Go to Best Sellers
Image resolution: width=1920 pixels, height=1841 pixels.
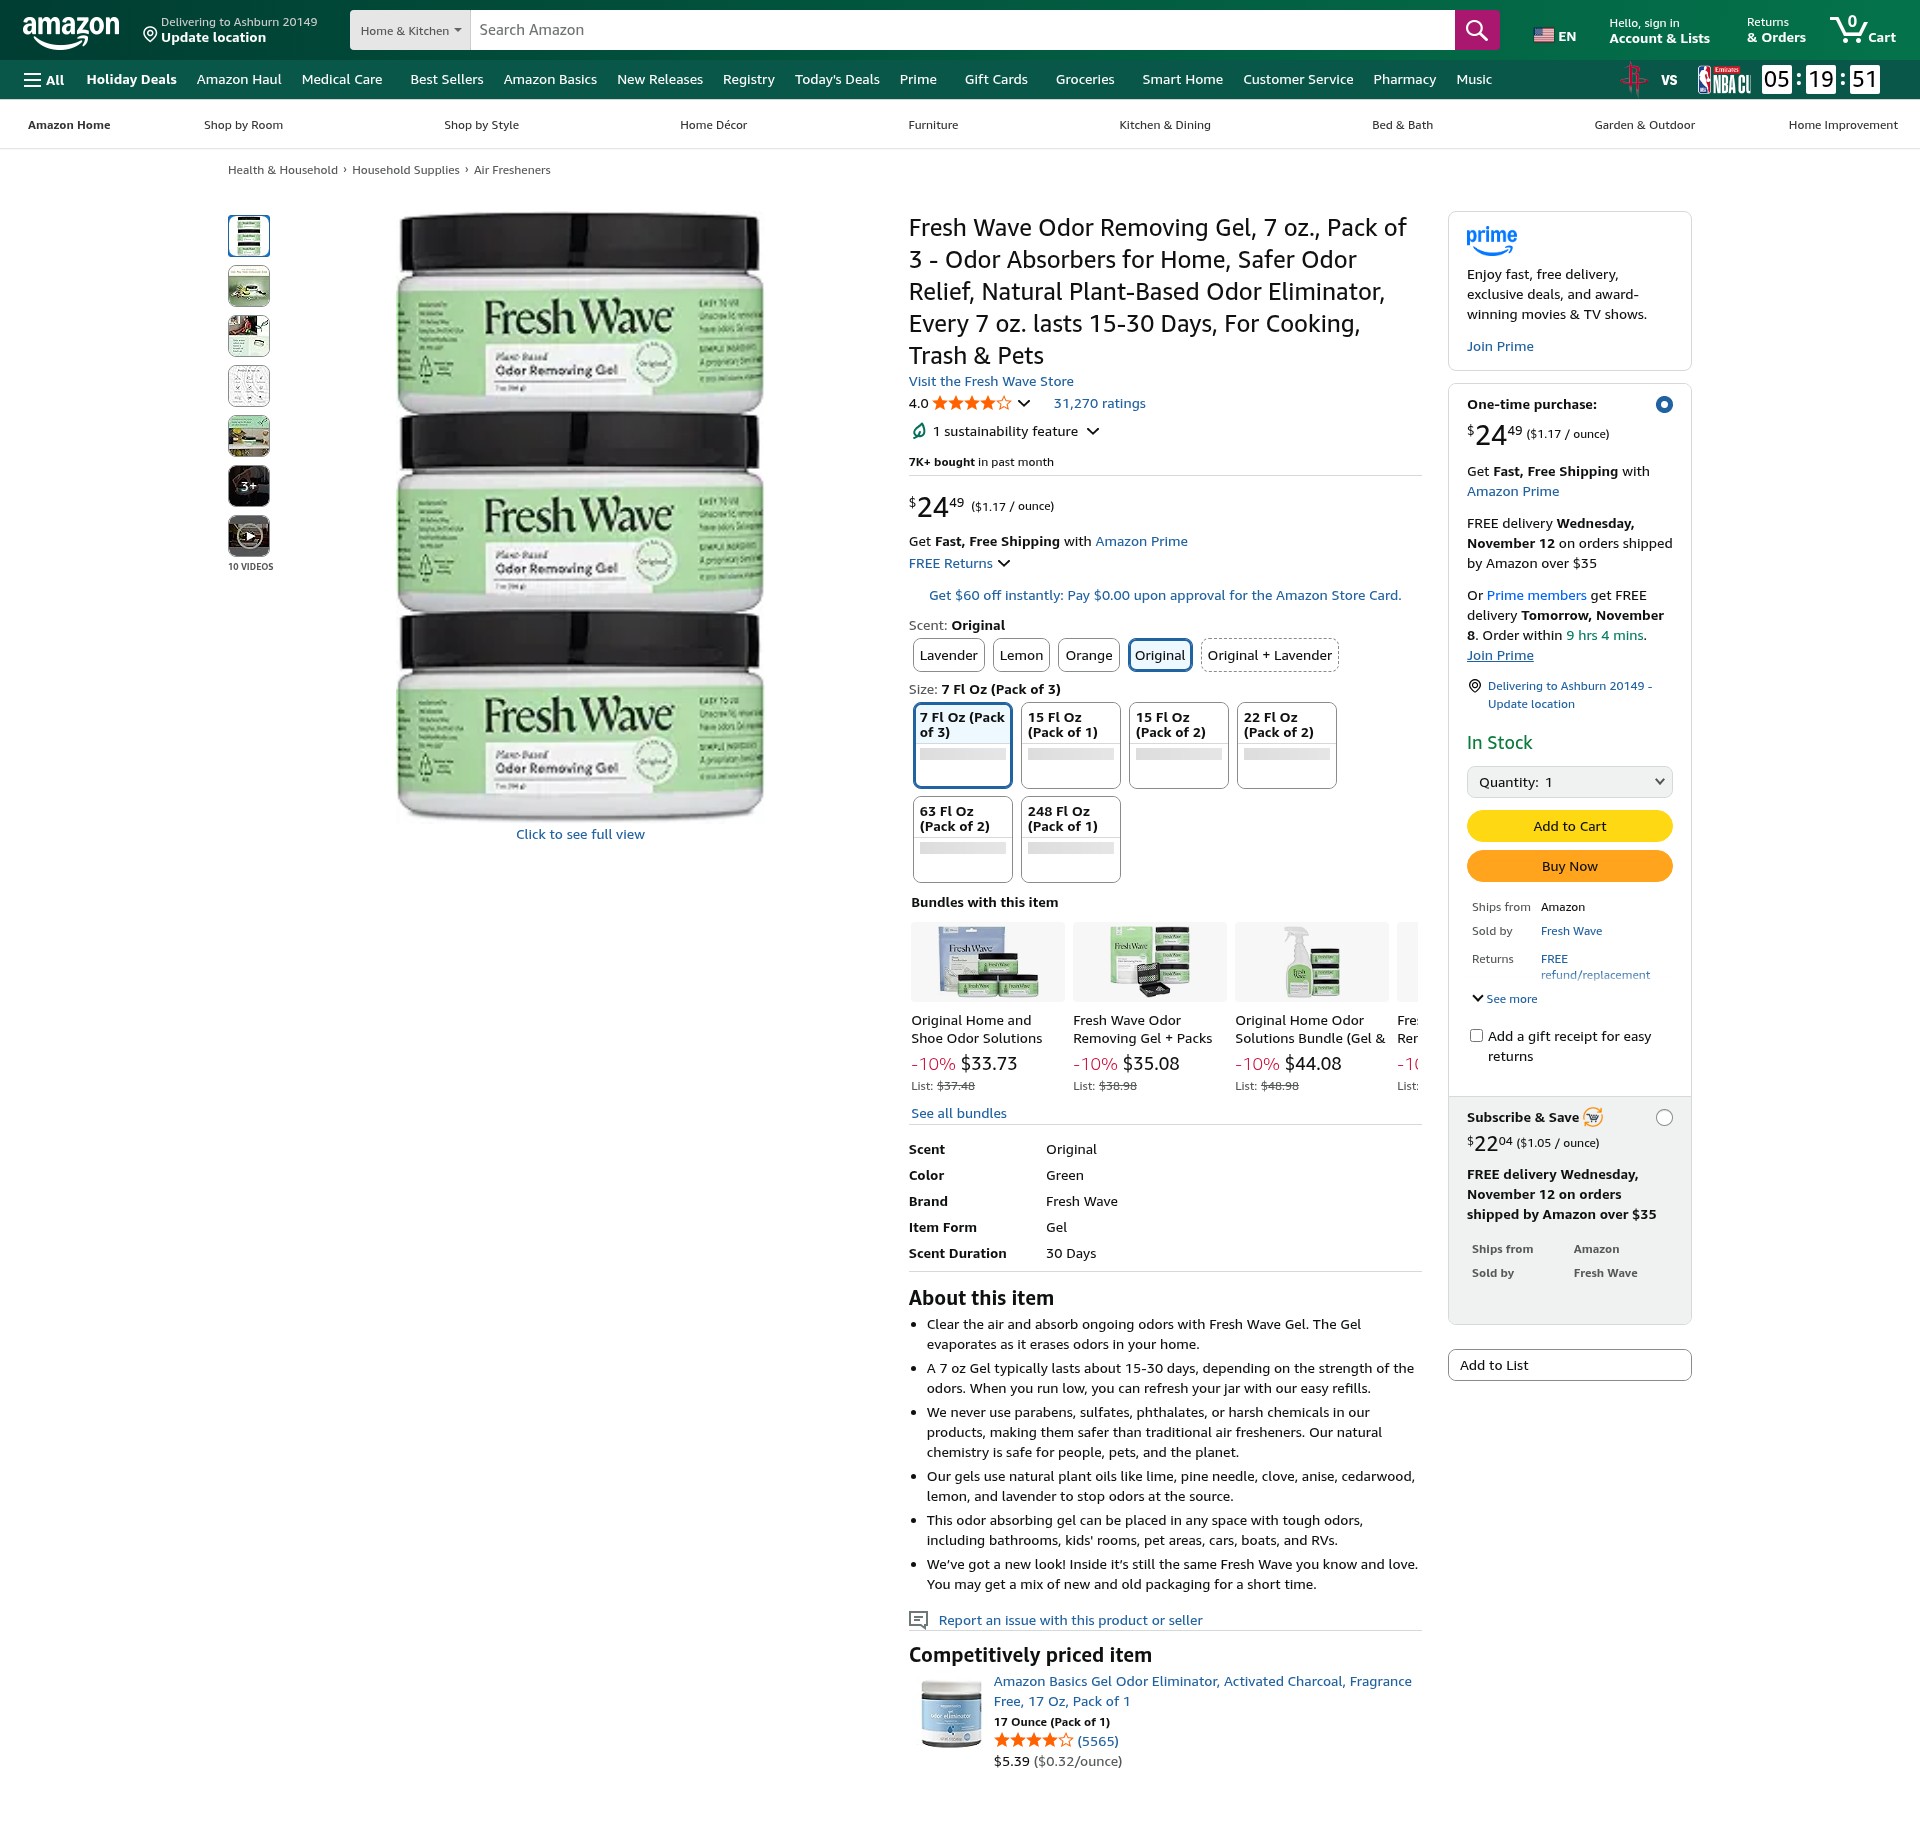pyautogui.click(x=447, y=80)
